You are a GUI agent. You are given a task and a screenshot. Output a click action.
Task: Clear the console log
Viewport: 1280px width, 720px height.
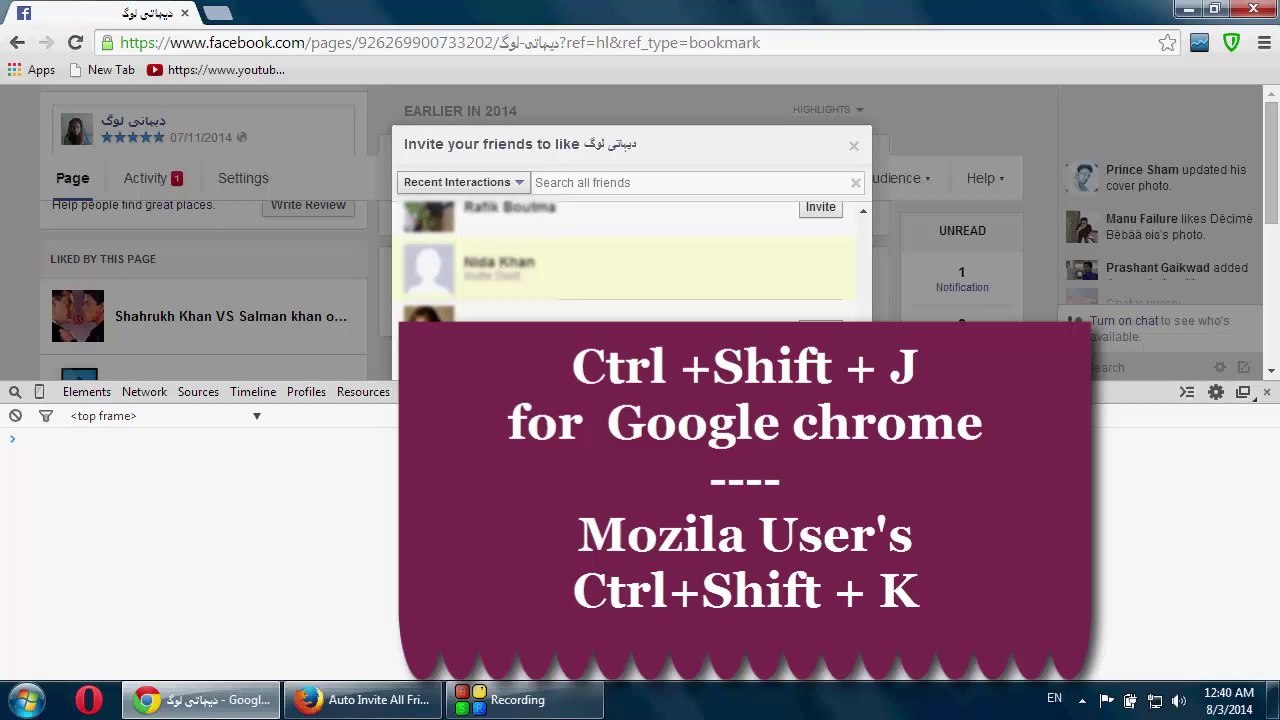click(15, 416)
